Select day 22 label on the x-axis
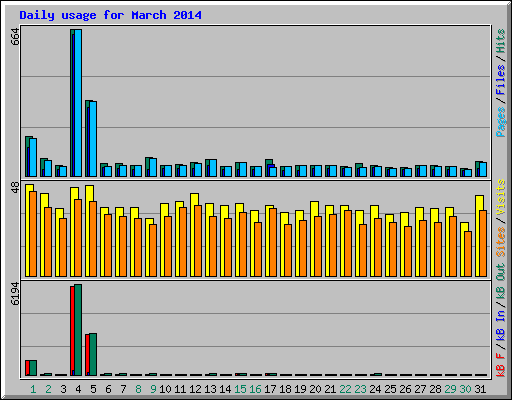This screenshot has height=400, width=512. [345, 389]
